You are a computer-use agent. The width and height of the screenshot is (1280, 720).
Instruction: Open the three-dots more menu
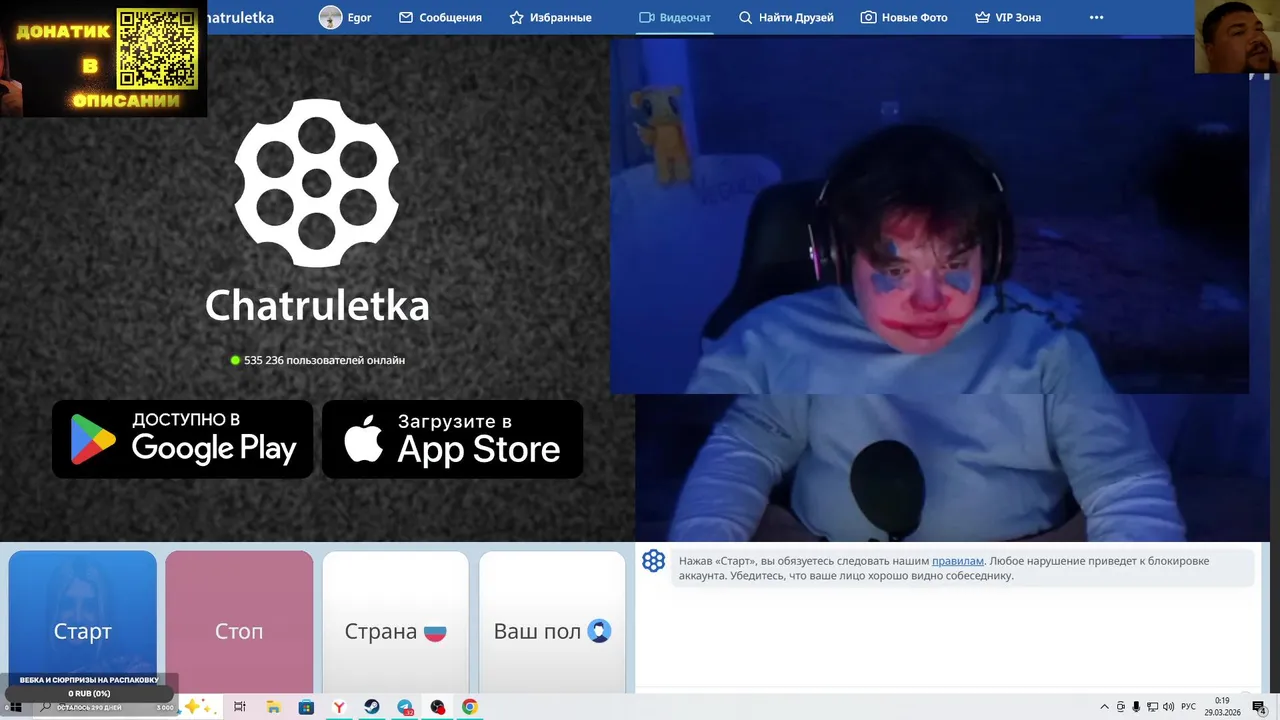(1096, 17)
